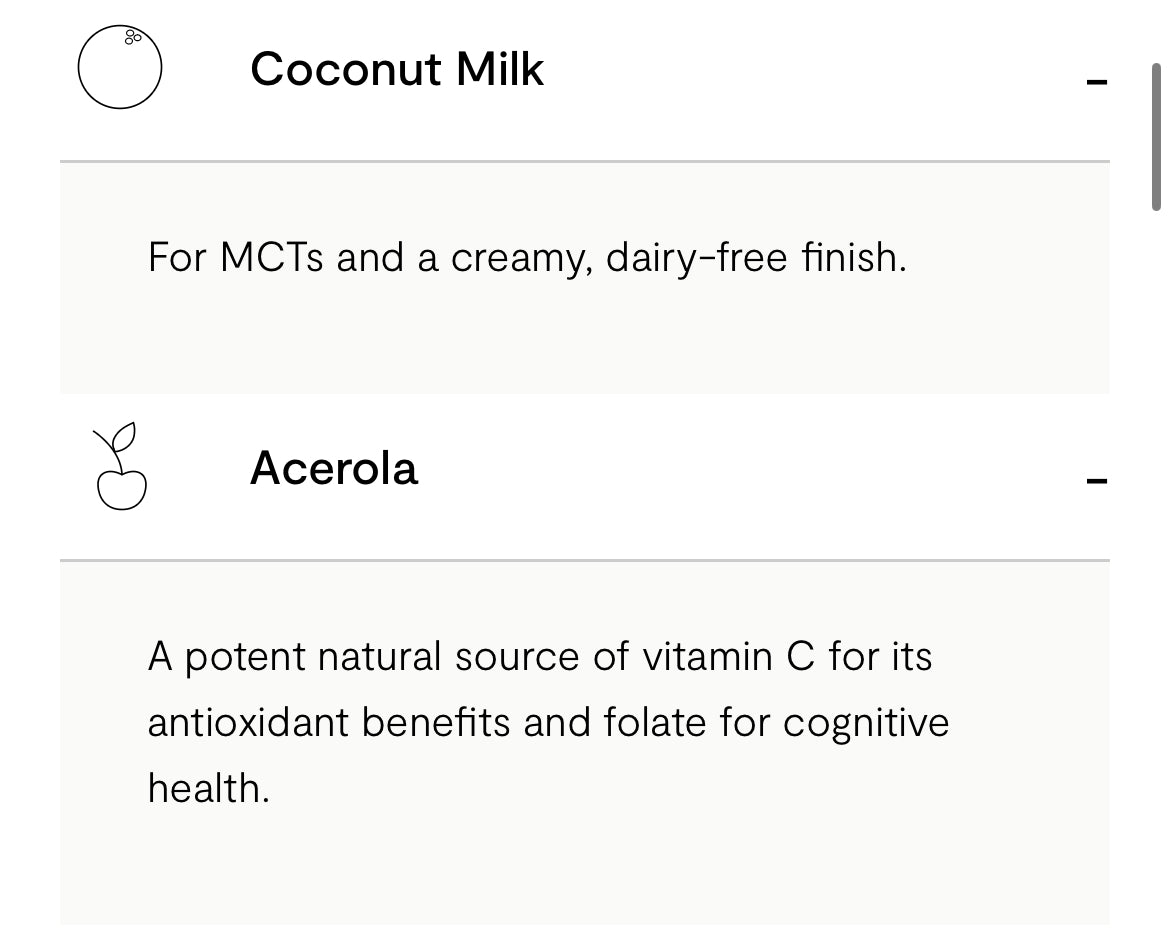Click the page scrollbar thumb
Screen dimensions: 1170x946
pos(1156,135)
